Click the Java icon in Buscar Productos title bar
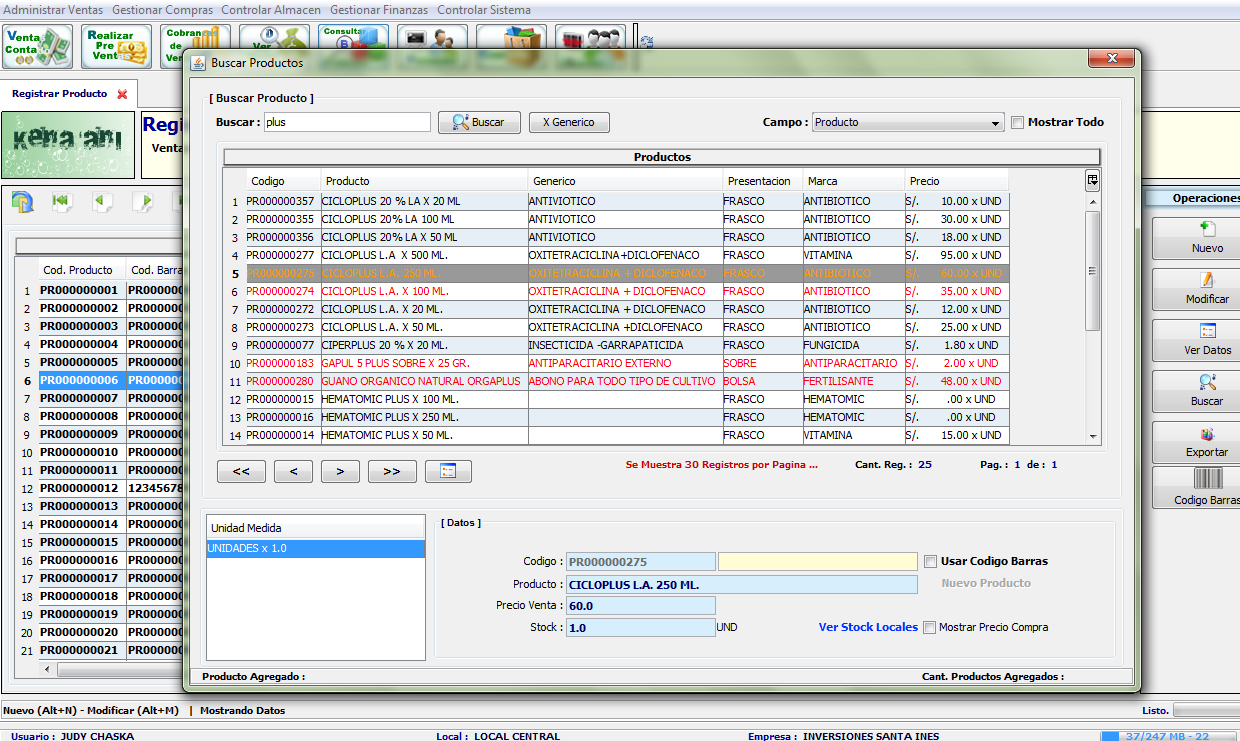Viewport: 1240px width, 741px height. pos(197,62)
